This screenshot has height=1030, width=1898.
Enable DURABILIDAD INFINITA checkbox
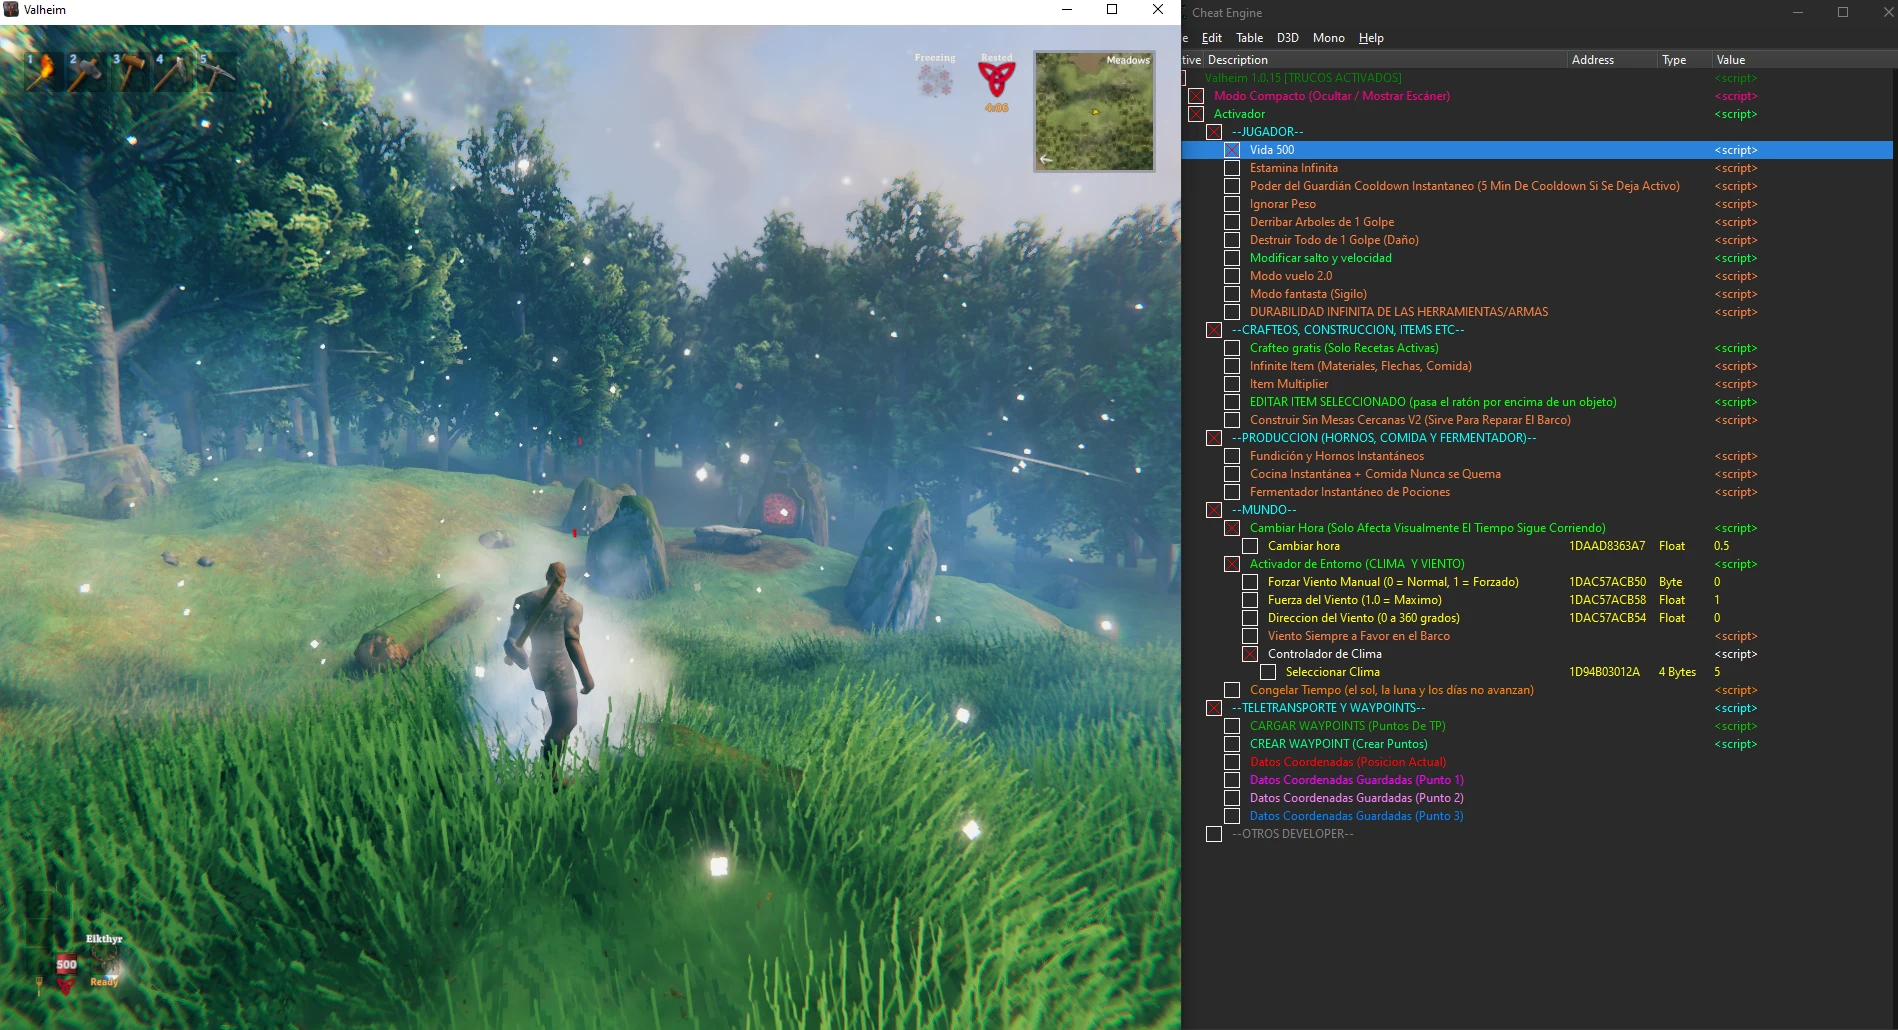pyautogui.click(x=1232, y=312)
